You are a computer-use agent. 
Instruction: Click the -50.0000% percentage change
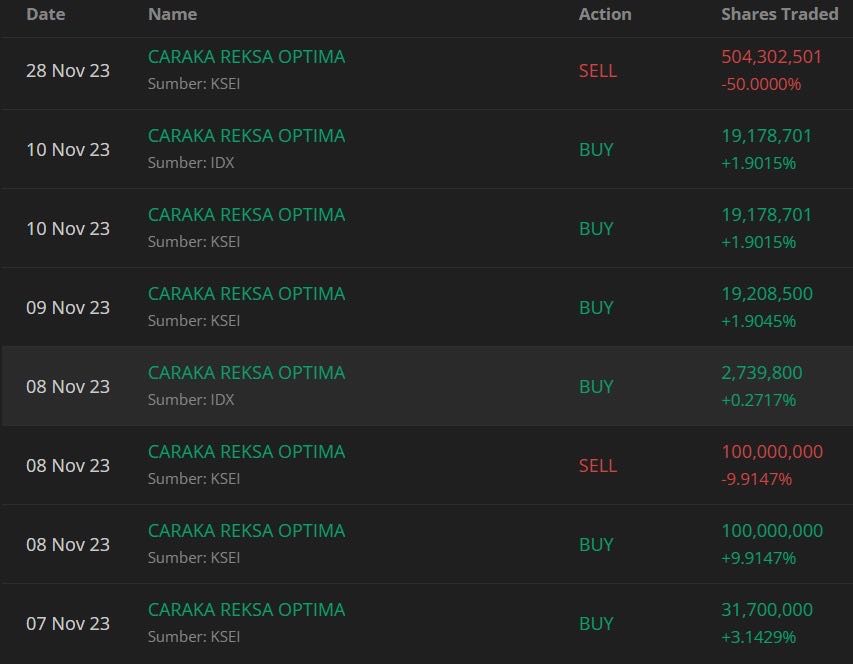(760, 85)
